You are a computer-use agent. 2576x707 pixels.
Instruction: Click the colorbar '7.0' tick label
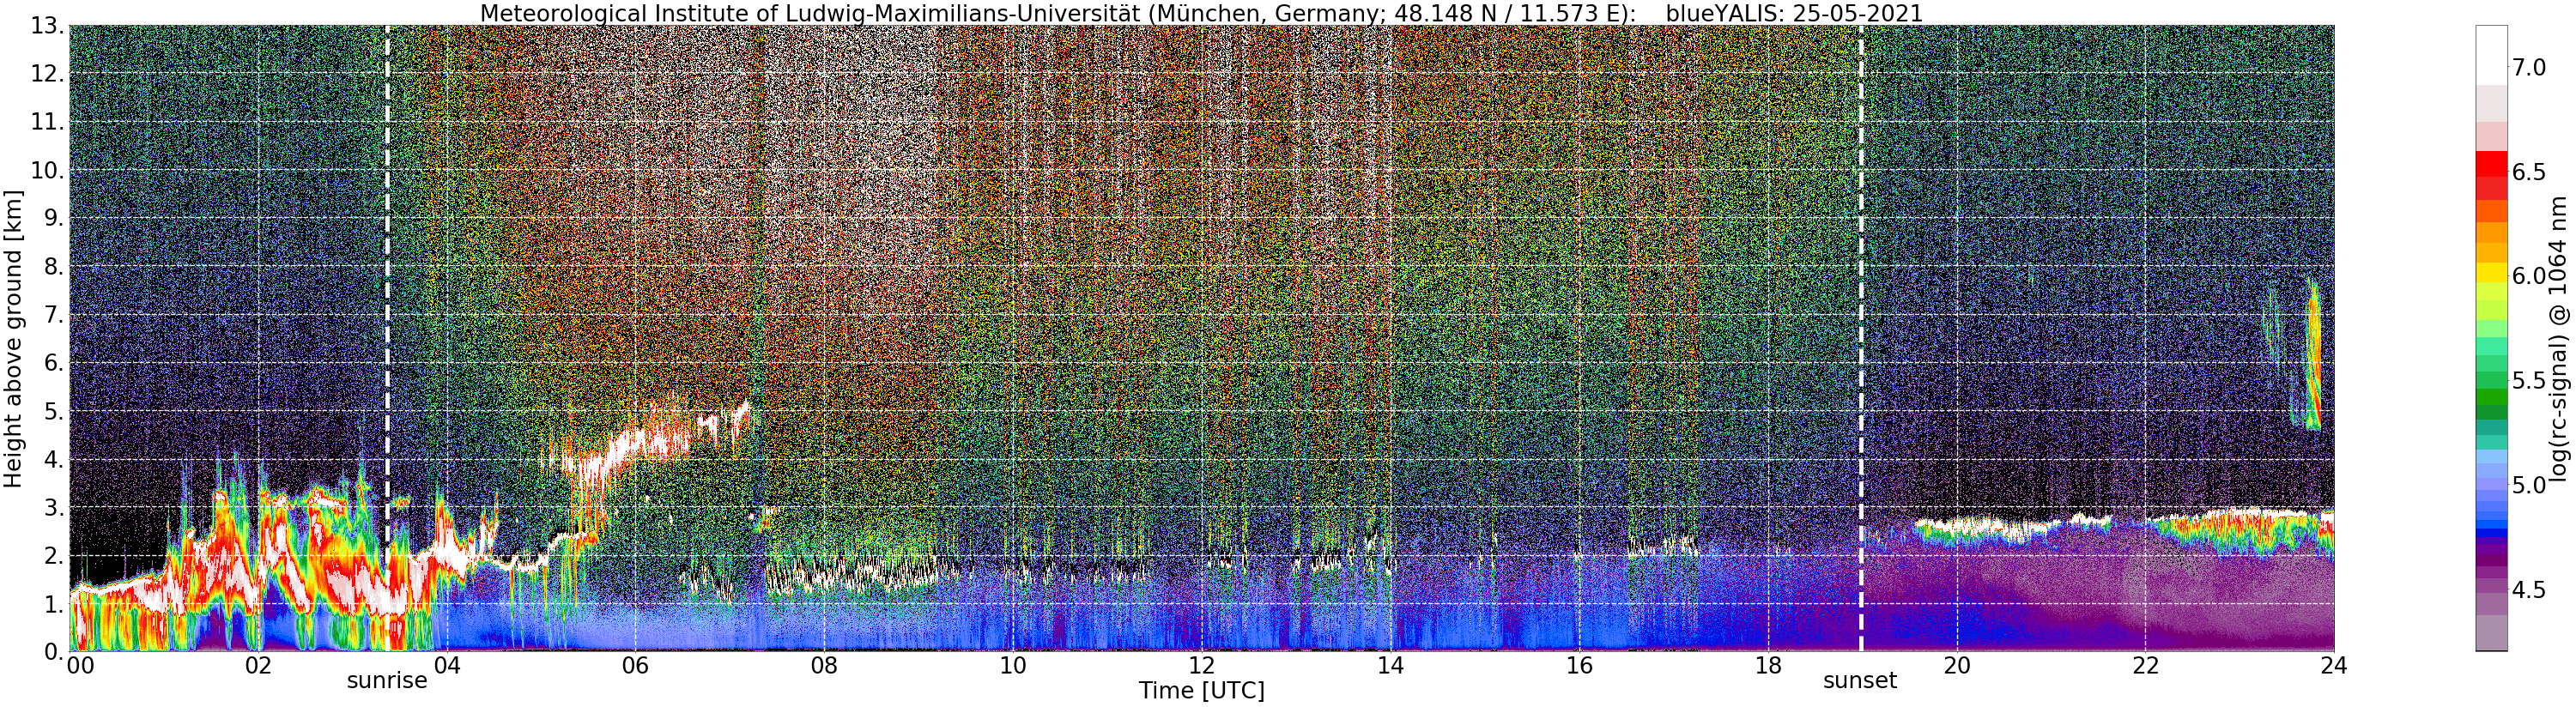coord(2529,68)
